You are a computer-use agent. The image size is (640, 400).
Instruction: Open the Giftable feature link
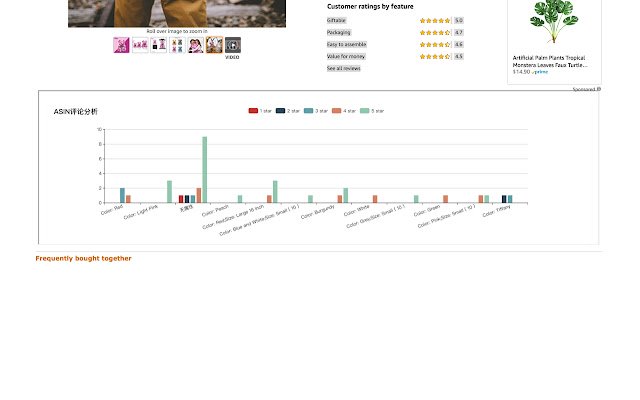point(336,20)
